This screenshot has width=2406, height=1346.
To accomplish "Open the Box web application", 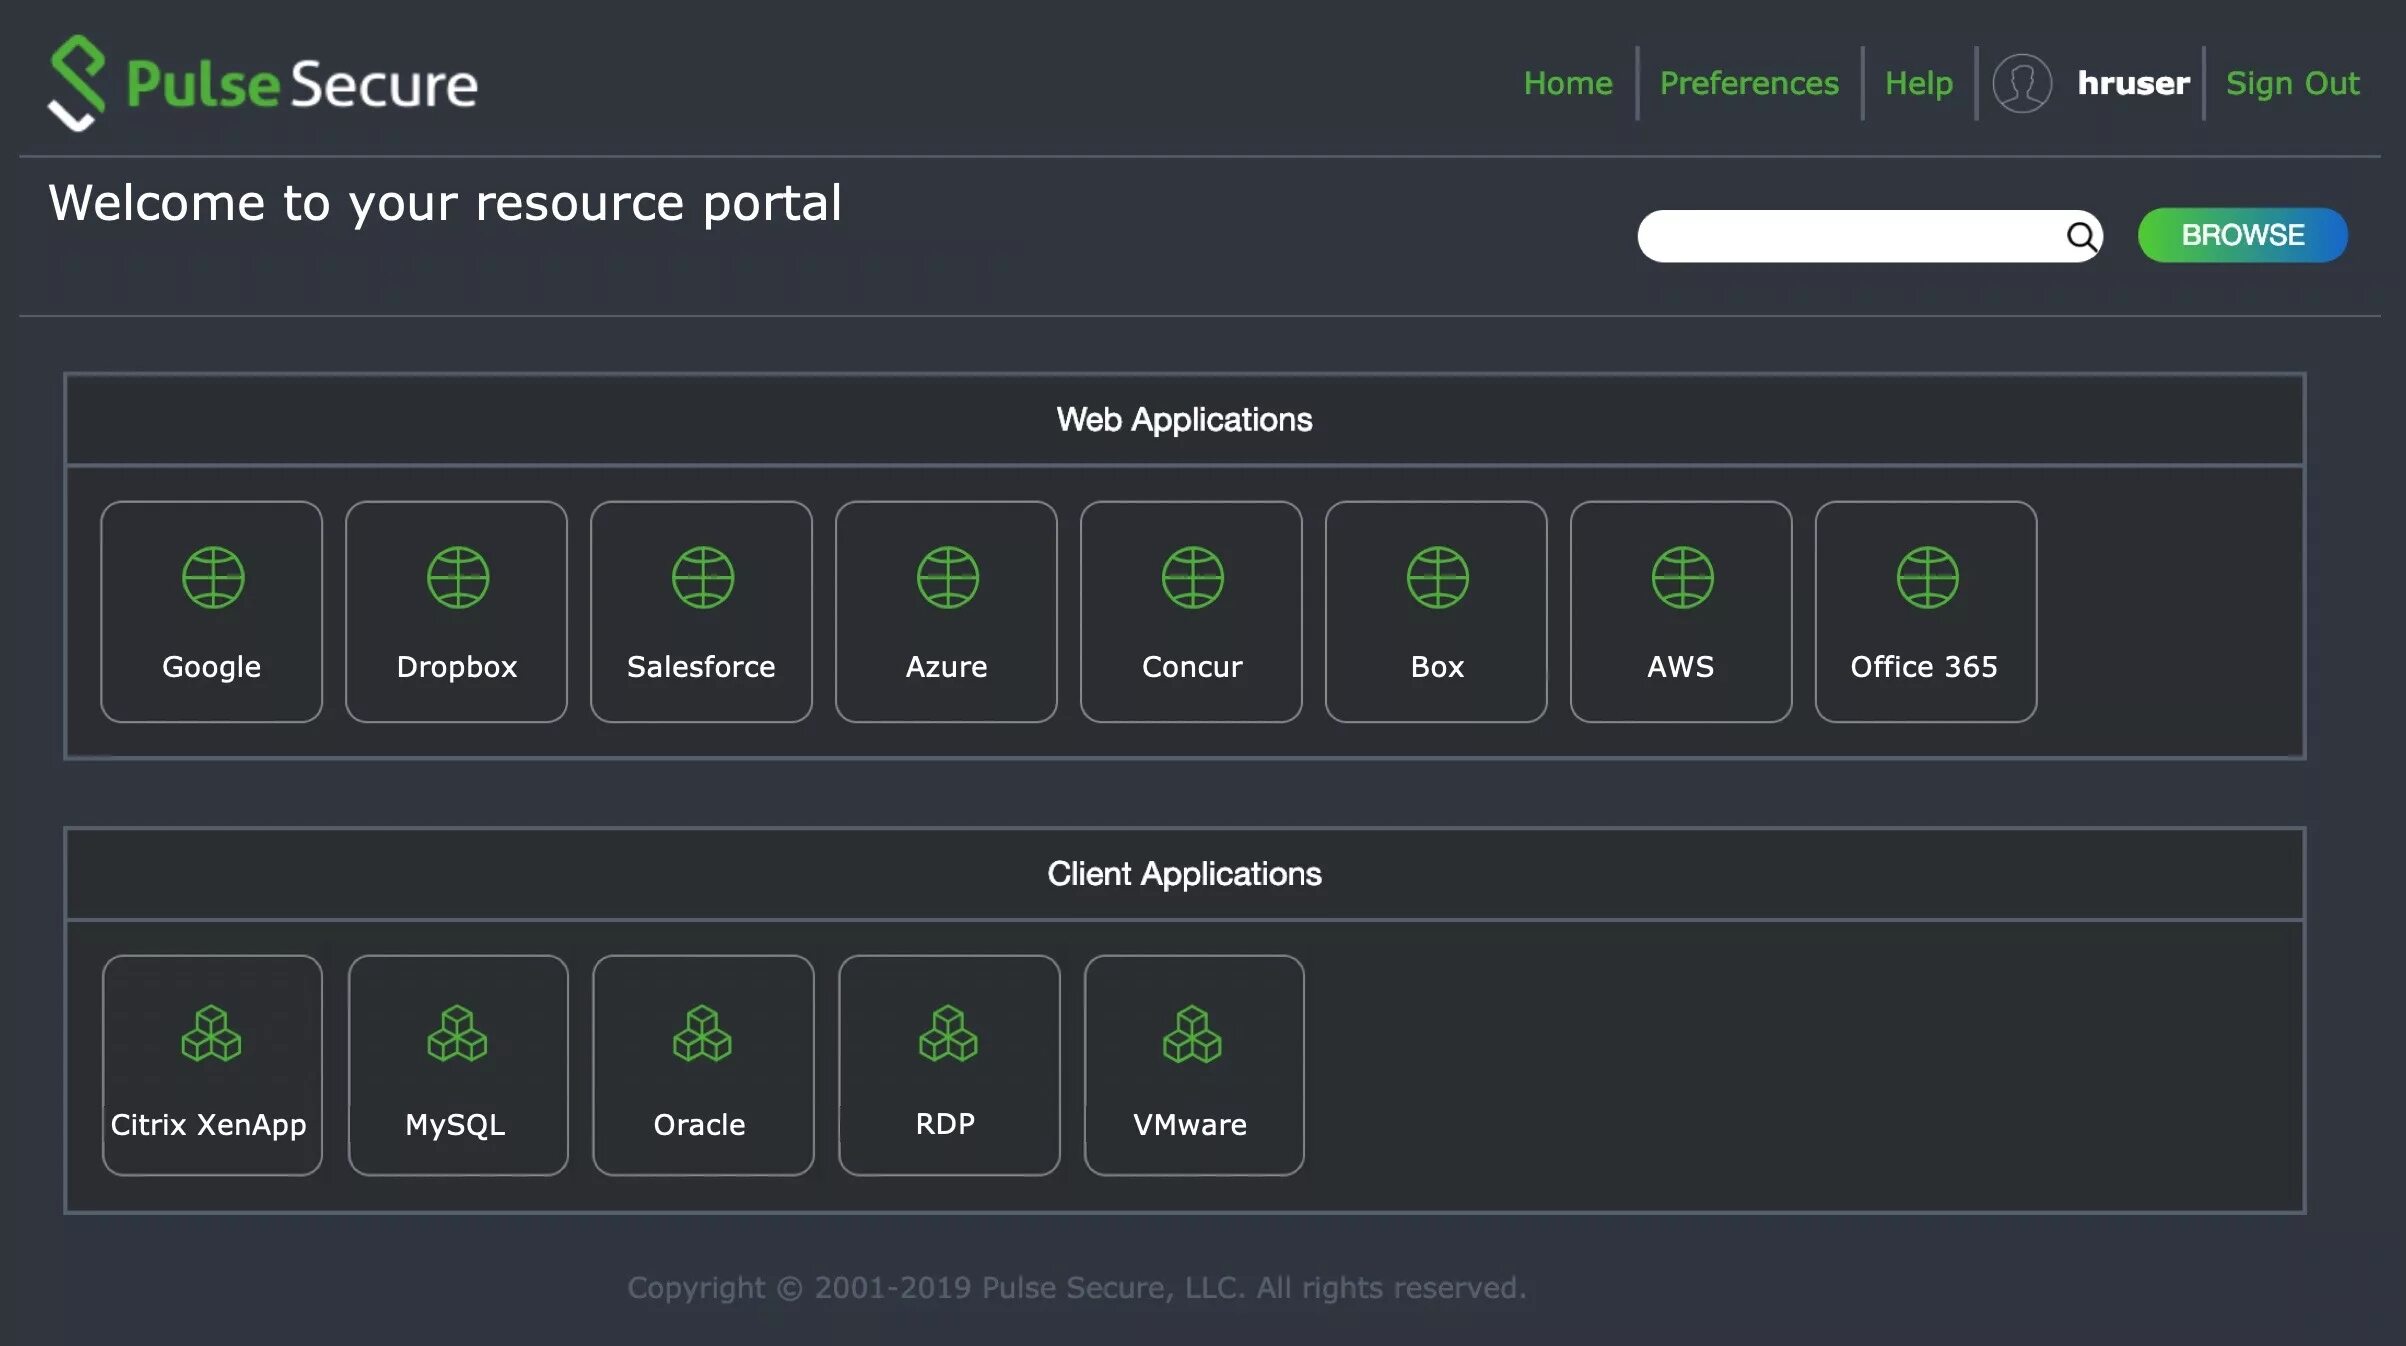I will (1436, 611).
